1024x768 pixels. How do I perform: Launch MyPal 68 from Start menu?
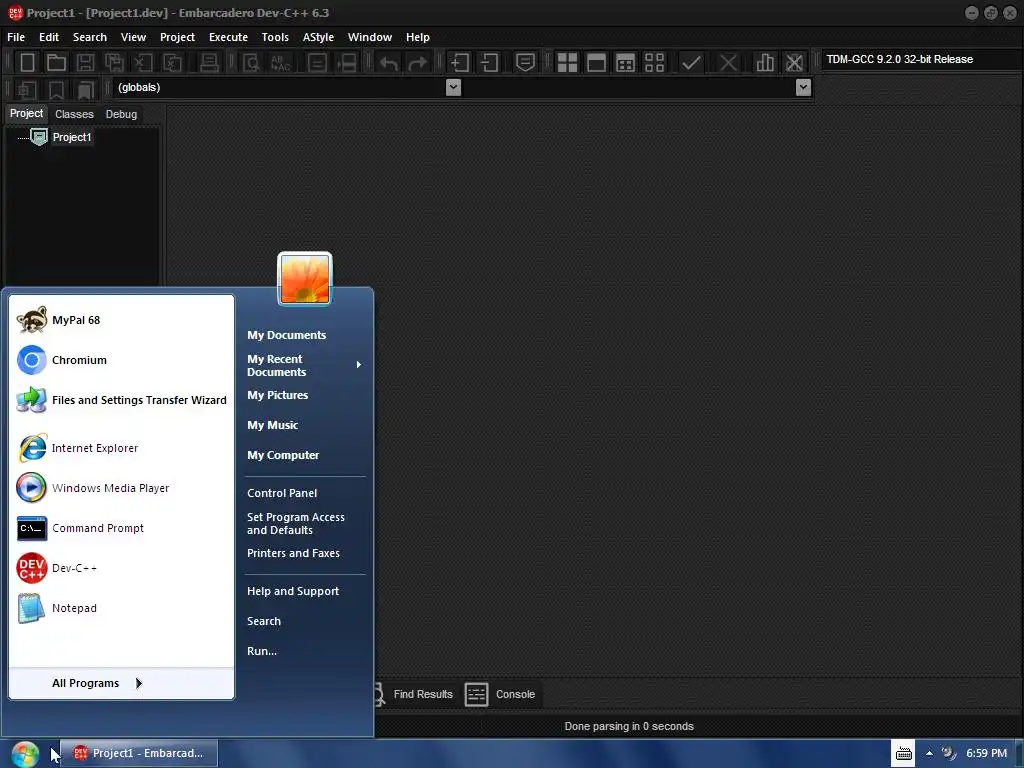(x=121, y=320)
